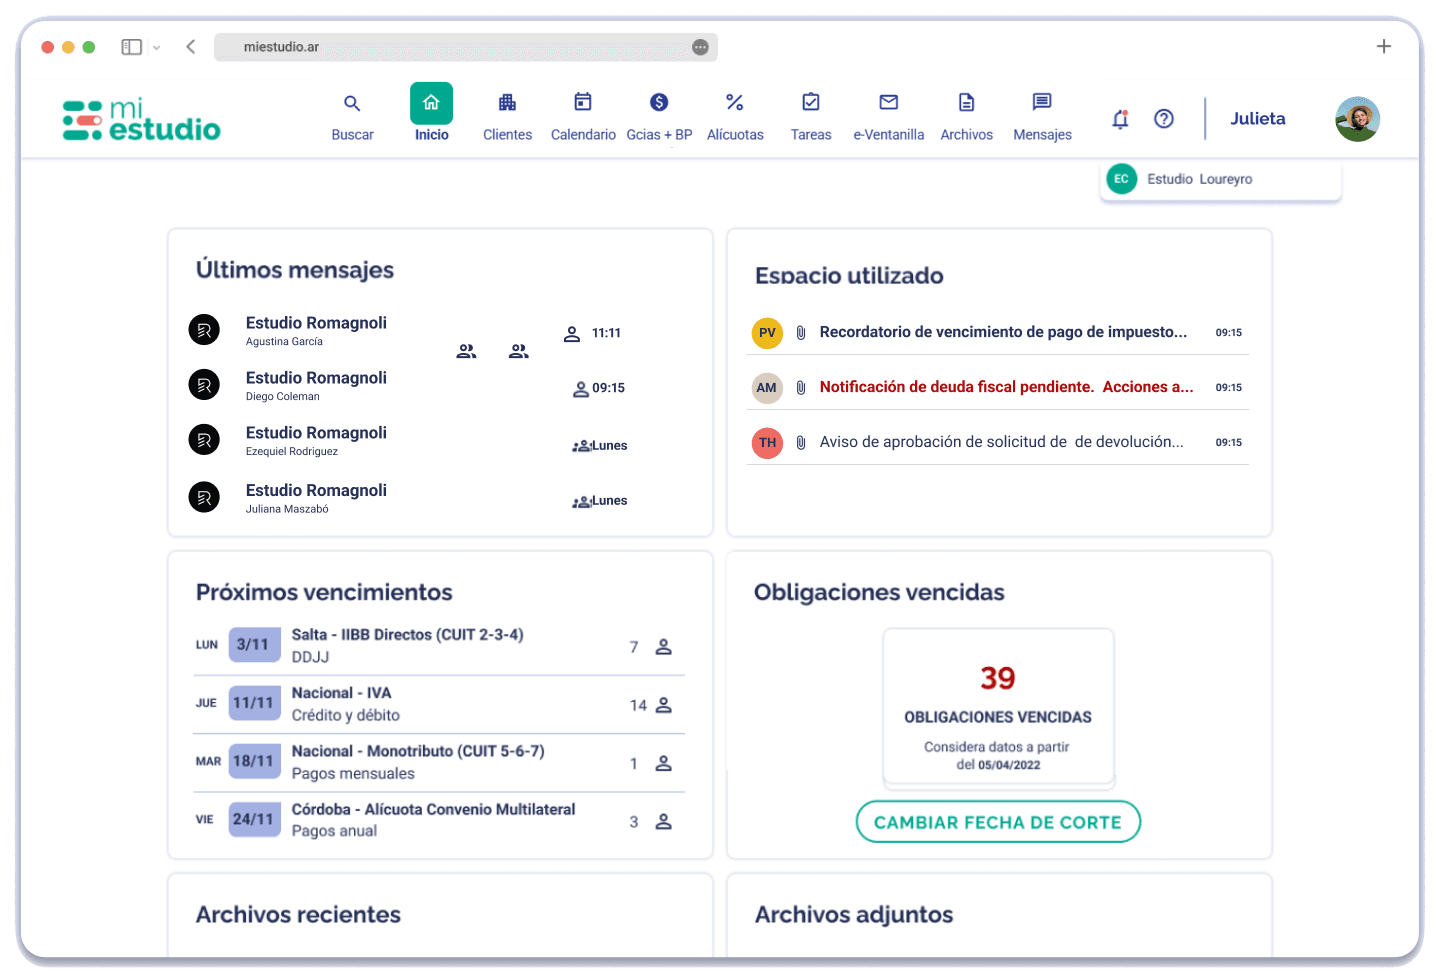Click the group icon beside Juliana Maszabó's message
The image size is (1440, 979).
point(582,500)
